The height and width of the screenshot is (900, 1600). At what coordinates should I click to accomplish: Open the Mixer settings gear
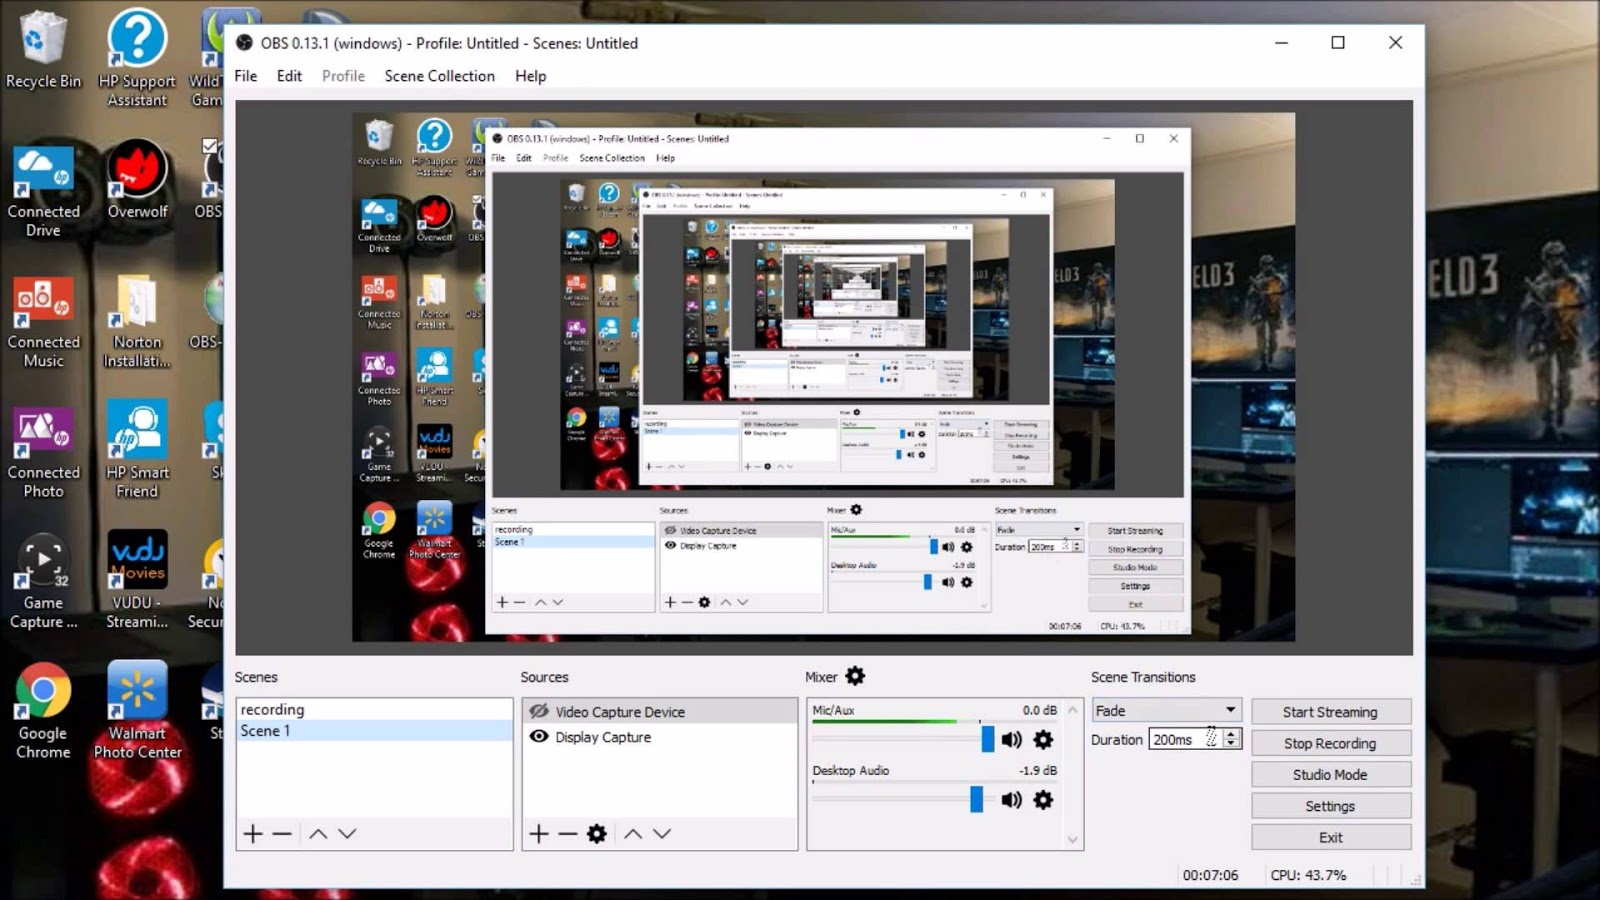click(855, 677)
